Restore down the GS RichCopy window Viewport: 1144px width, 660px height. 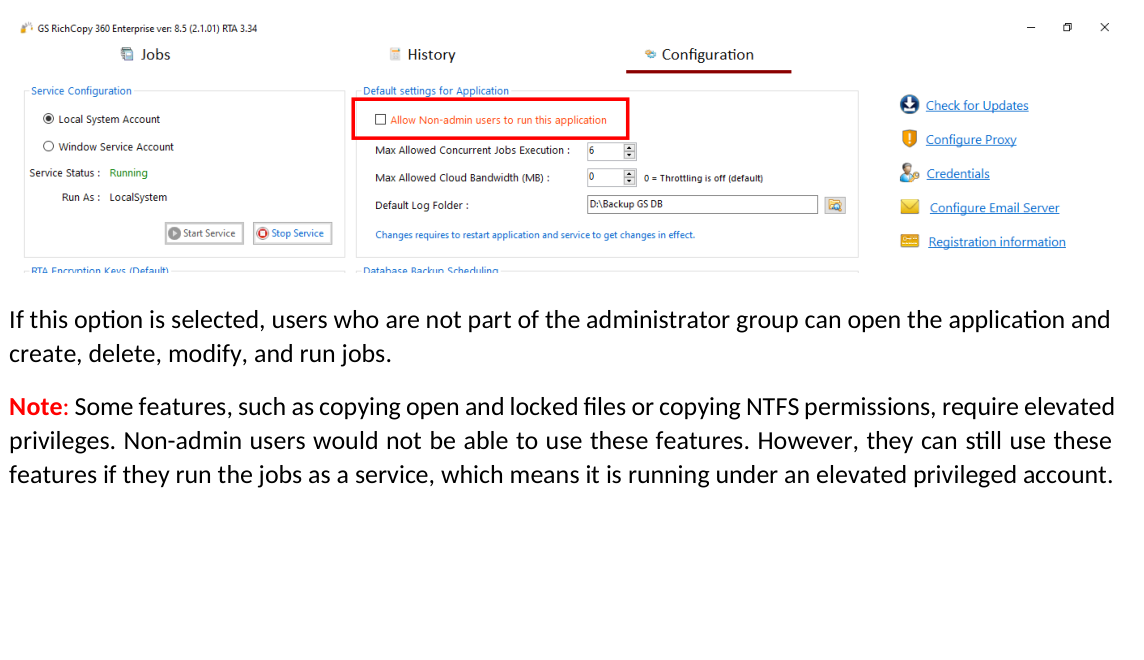[x=1067, y=28]
